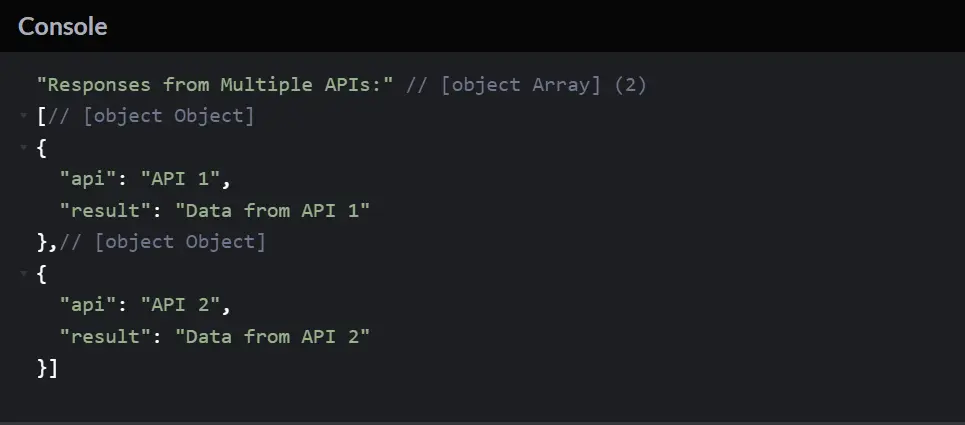The height and width of the screenshot is (425, 965).
Task: Click the first [object Object] comment
Action: pyautogui.click(x=152, y=116)
